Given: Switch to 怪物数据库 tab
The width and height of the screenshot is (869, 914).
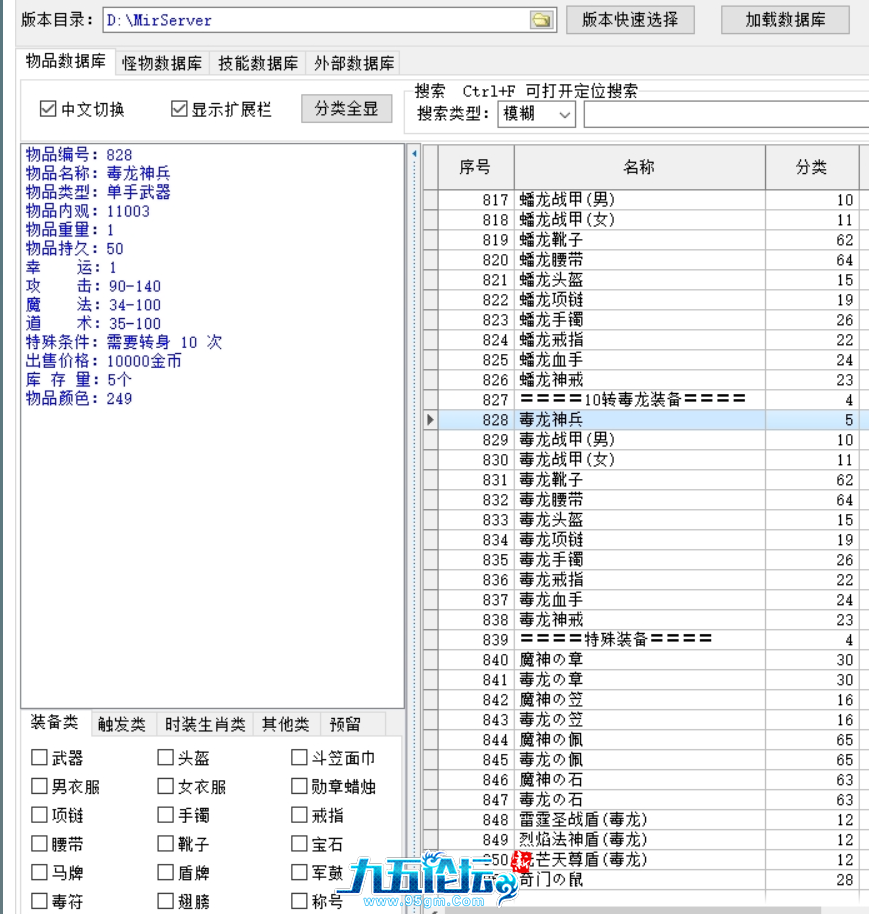Looking at the screenshot, I should click(162, 63).
